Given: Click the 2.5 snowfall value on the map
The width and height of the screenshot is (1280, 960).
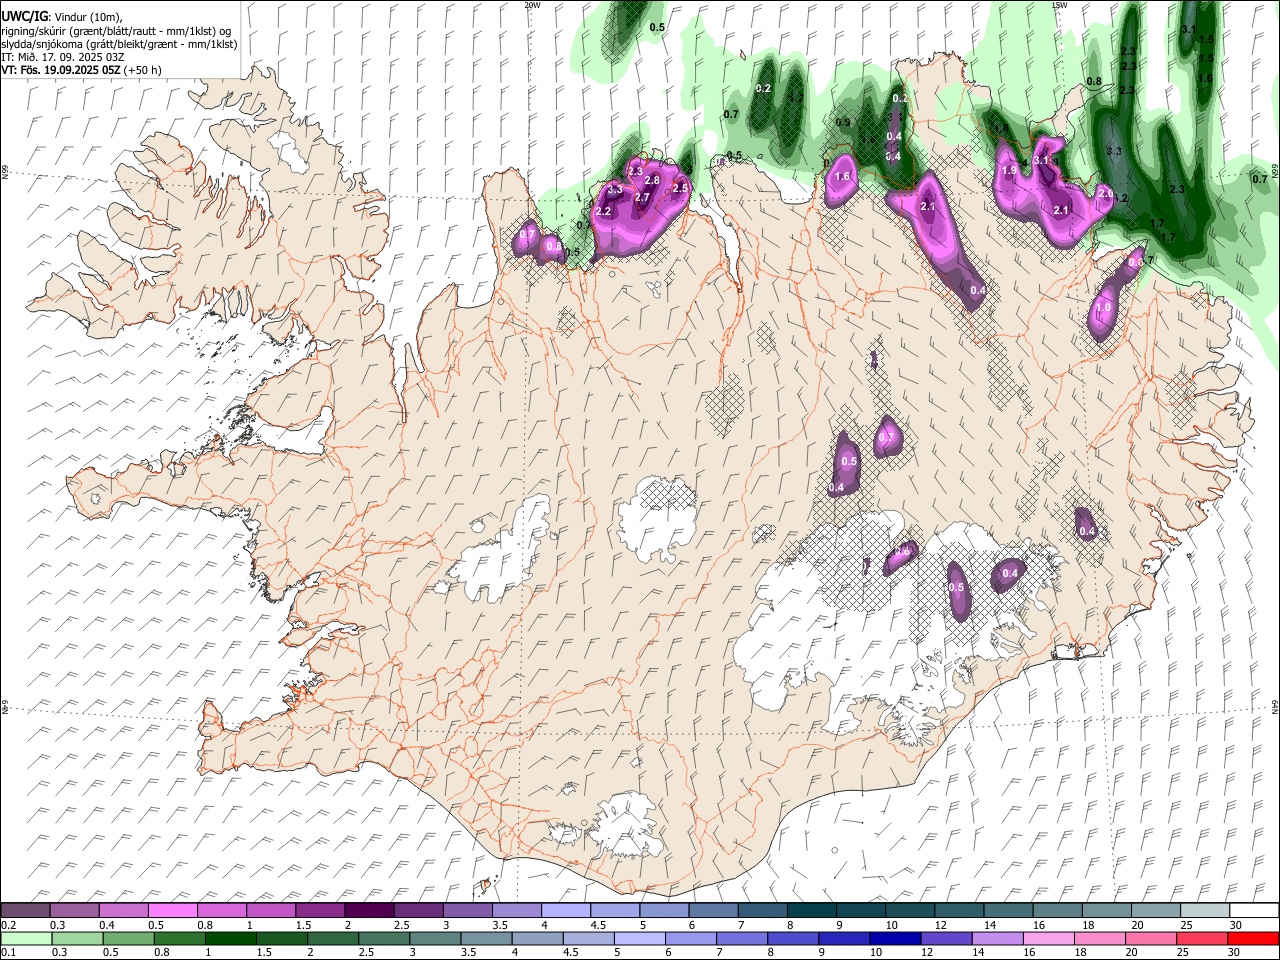Looking at the screenshot, I should click(x=681, y=188).
